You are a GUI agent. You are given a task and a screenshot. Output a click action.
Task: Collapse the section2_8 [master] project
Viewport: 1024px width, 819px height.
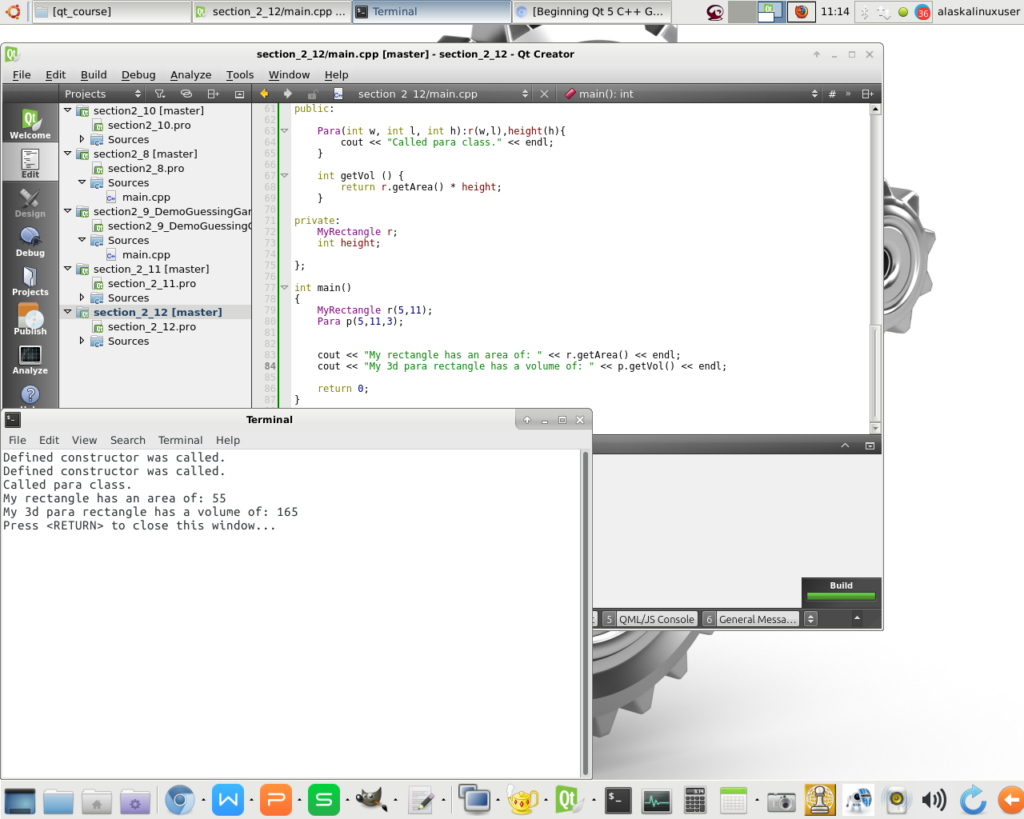[68, 154]
